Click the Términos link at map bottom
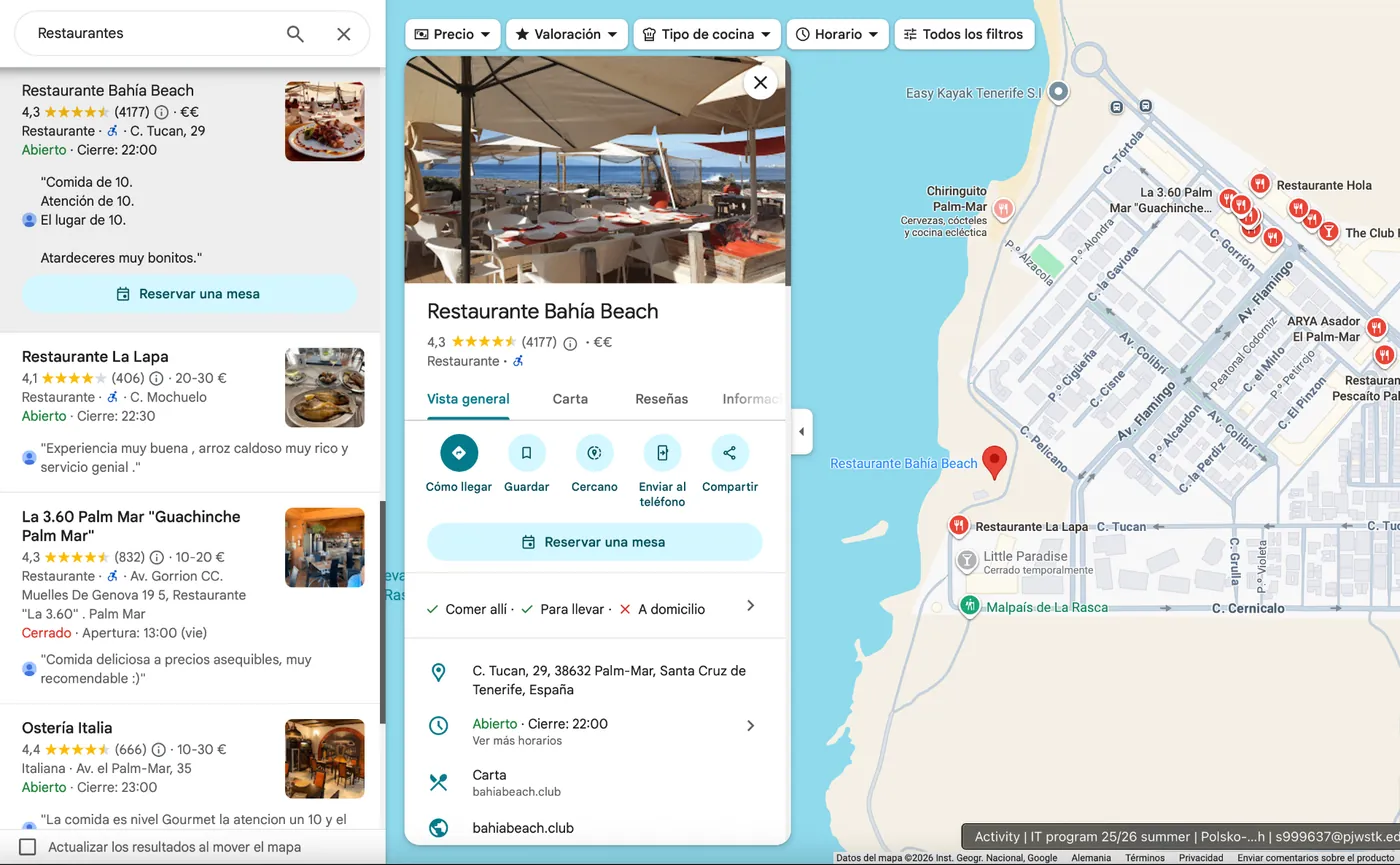 (x=1144, y=858)
